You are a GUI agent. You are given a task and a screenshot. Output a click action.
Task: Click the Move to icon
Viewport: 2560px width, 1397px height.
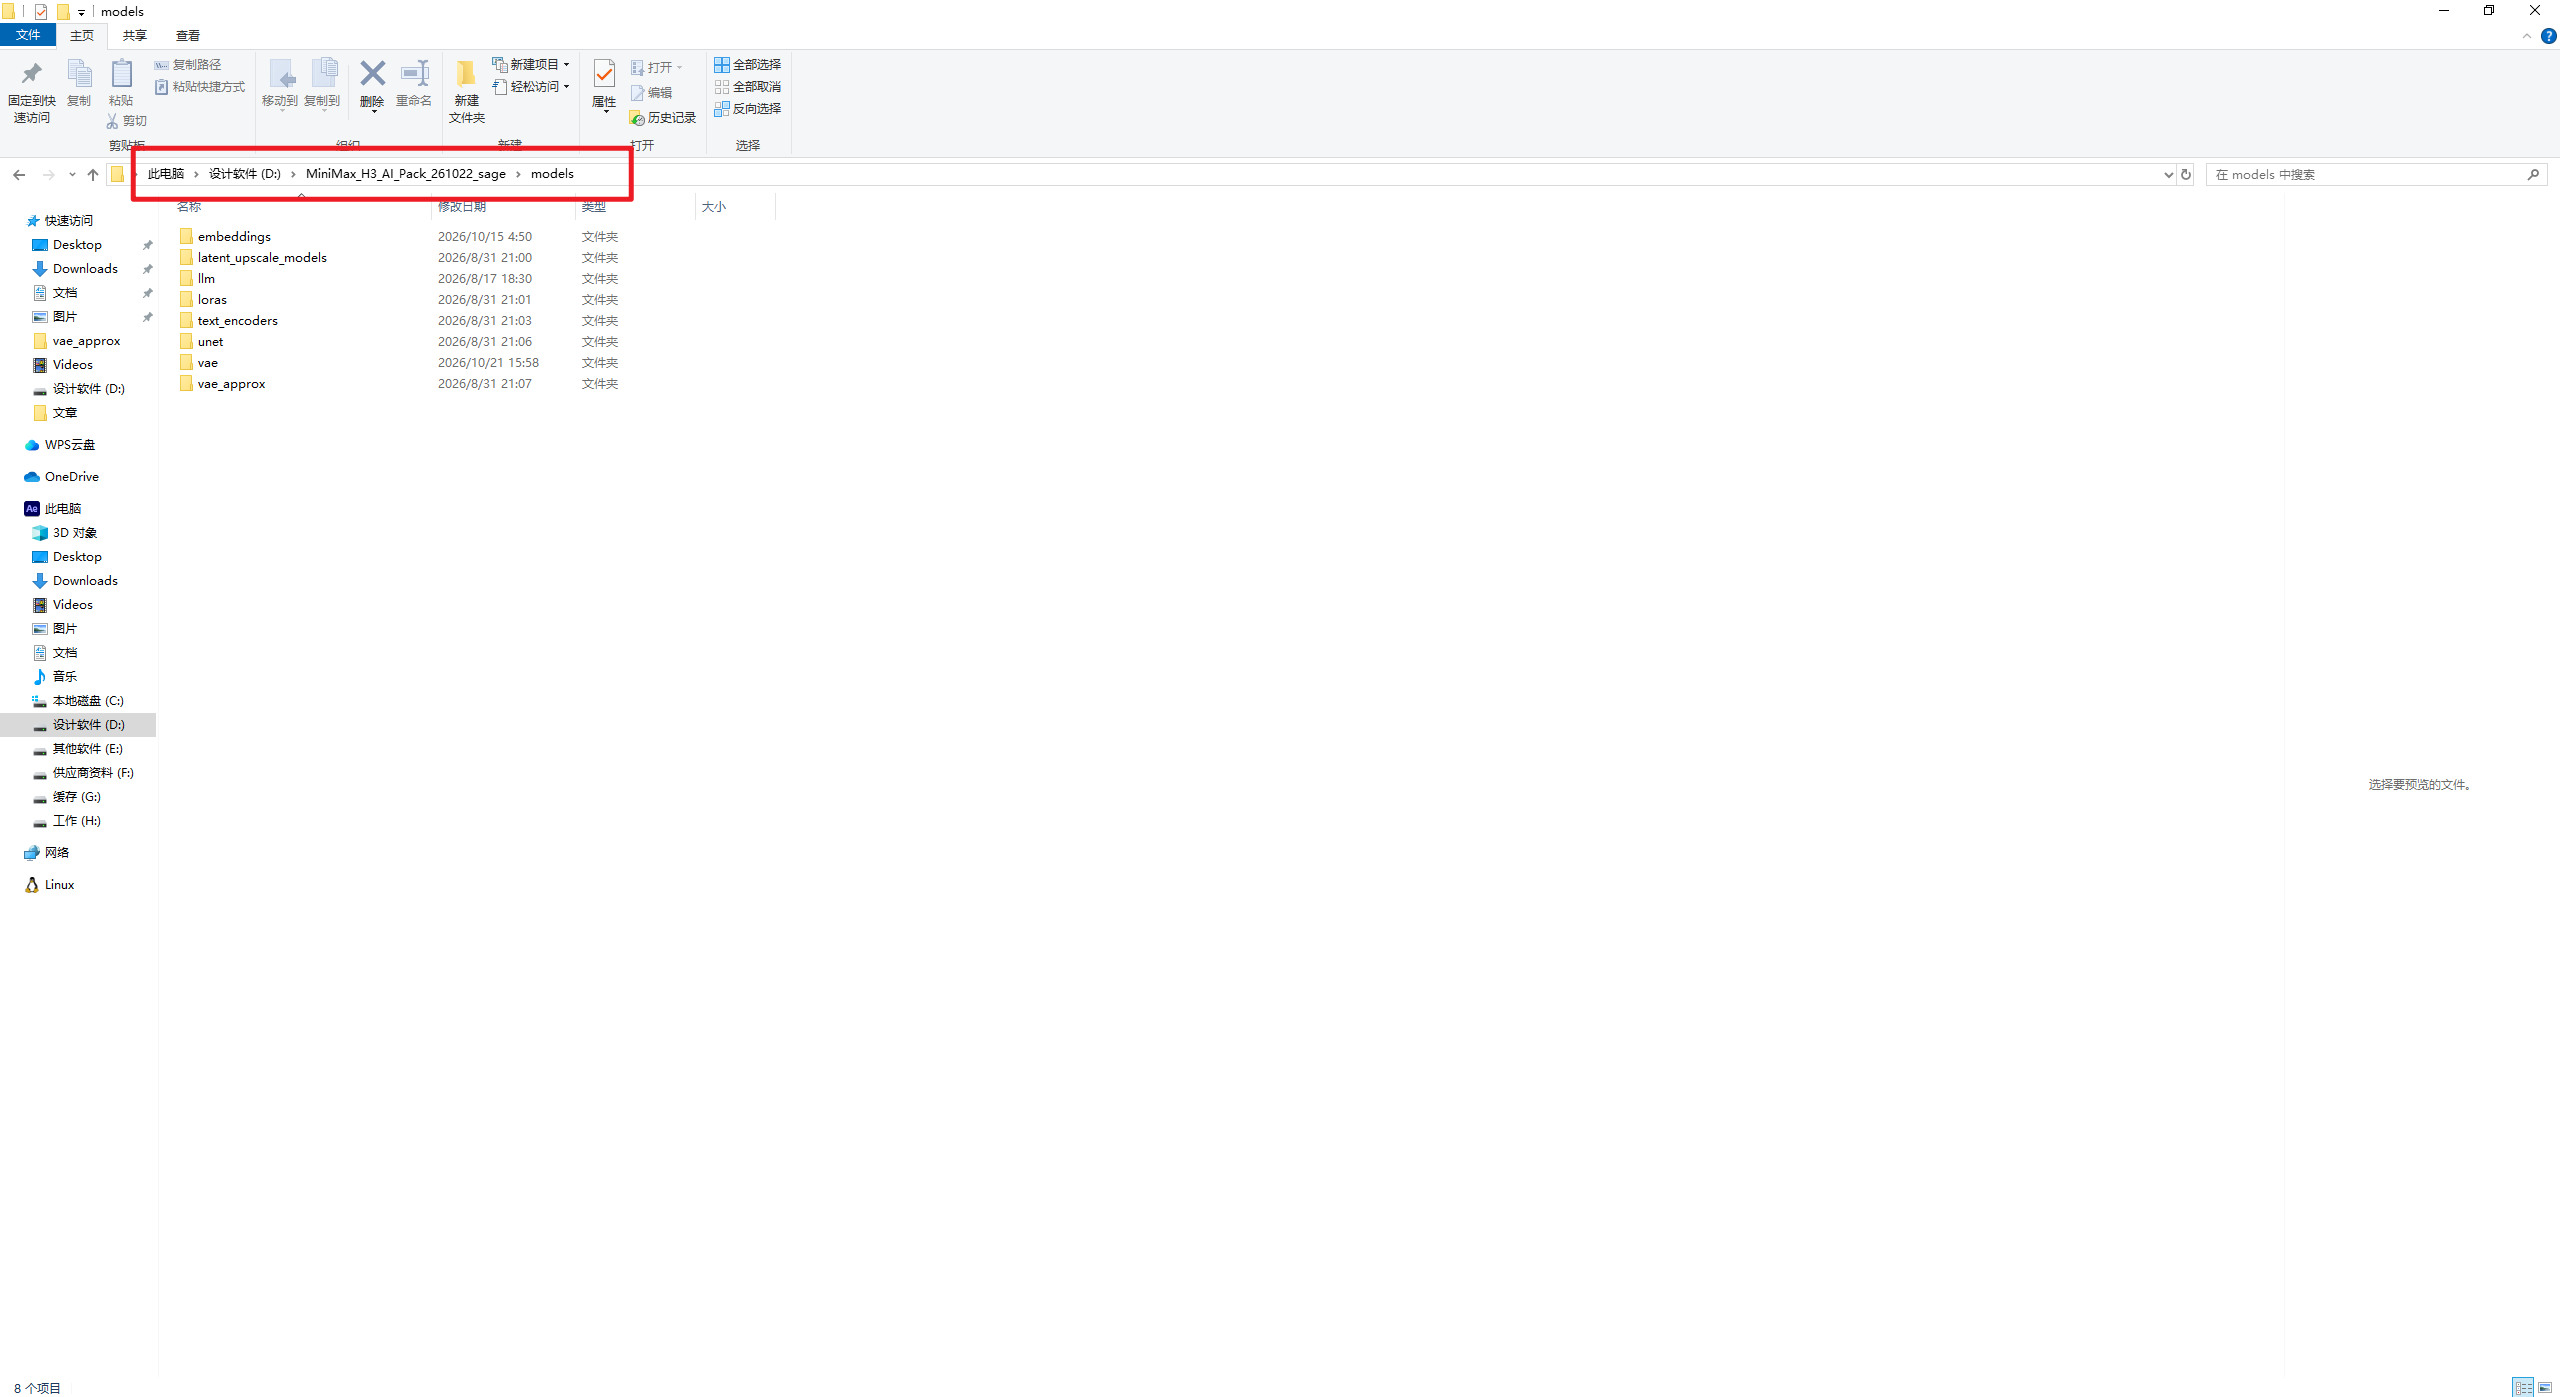tap(281, 74)
